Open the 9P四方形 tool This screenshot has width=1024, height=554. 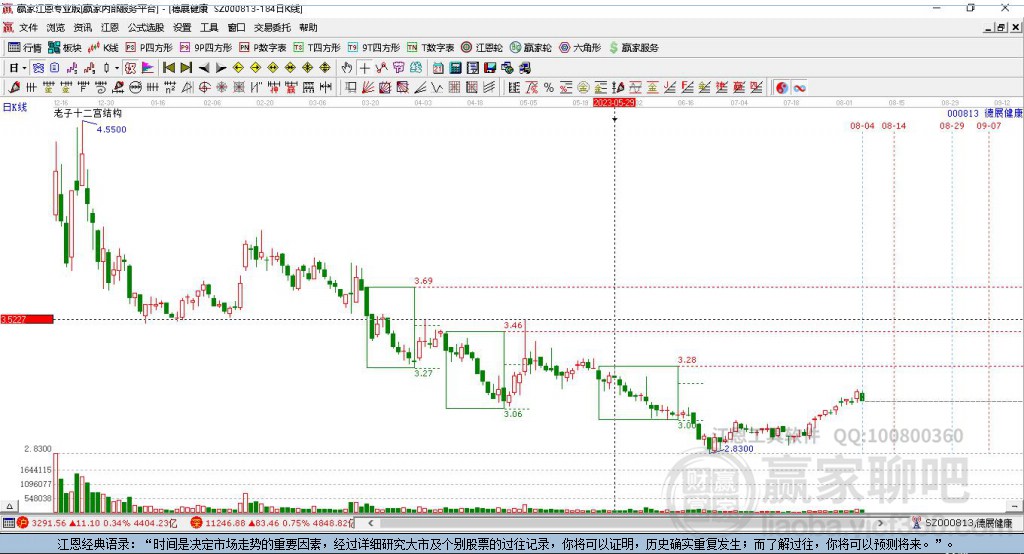pos(206,48)
